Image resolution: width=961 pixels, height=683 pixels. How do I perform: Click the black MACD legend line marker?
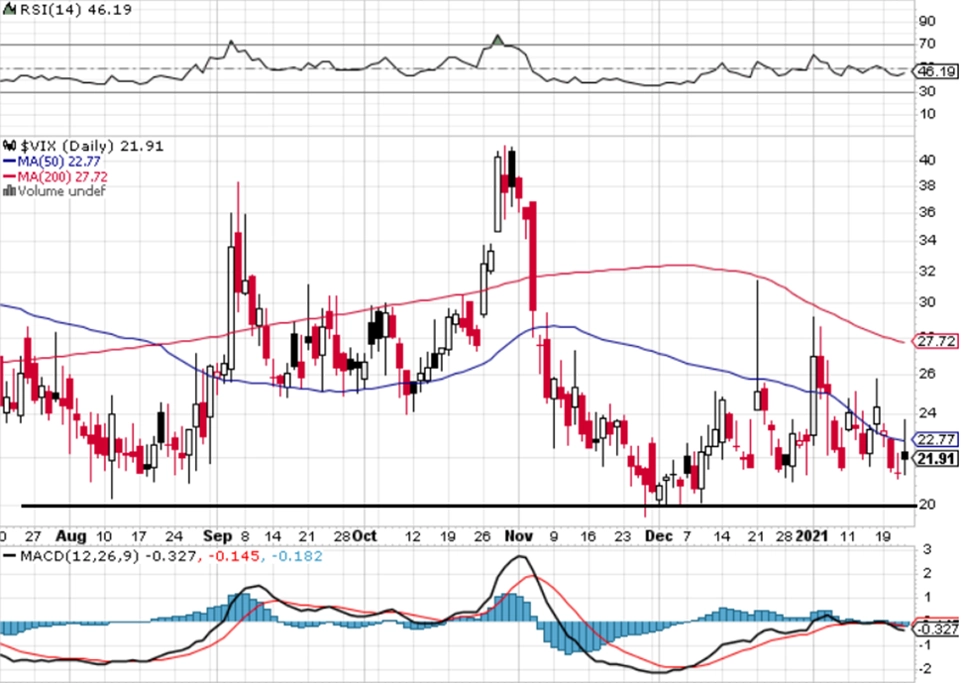10,556
